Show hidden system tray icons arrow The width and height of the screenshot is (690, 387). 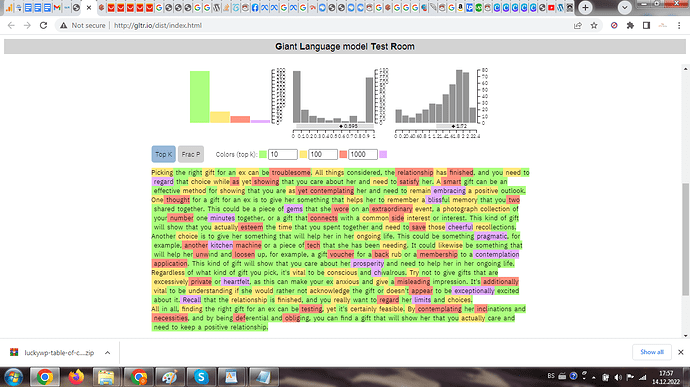[594, 377]
